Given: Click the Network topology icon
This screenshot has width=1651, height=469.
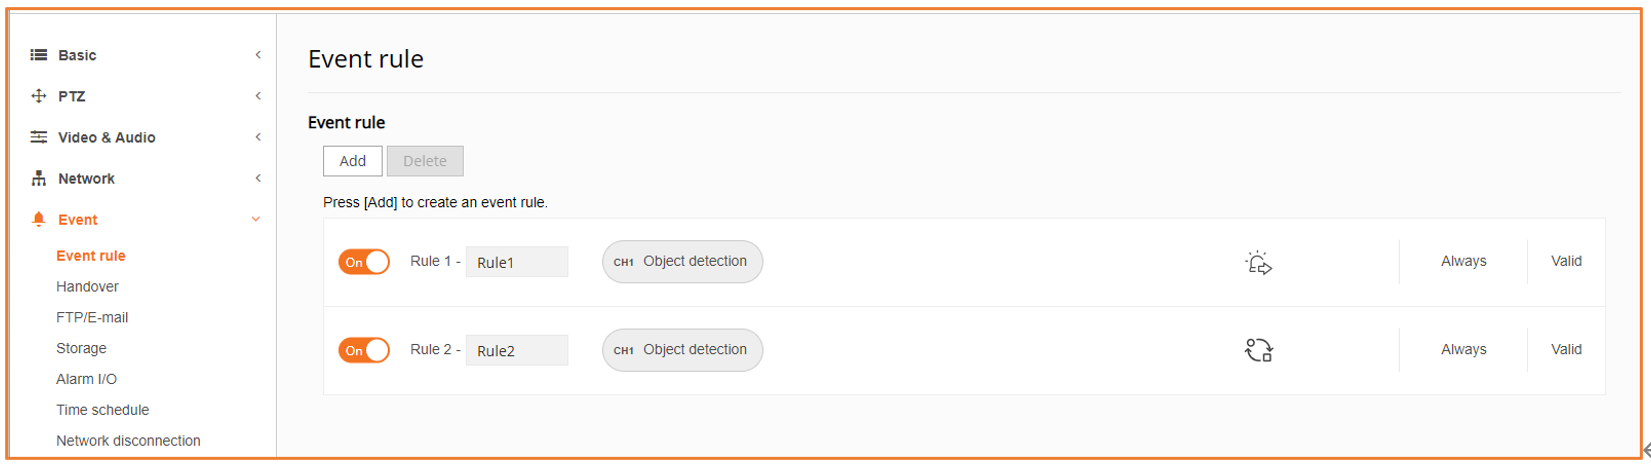Looking at the screenshot, I should [x=39, y=178].
